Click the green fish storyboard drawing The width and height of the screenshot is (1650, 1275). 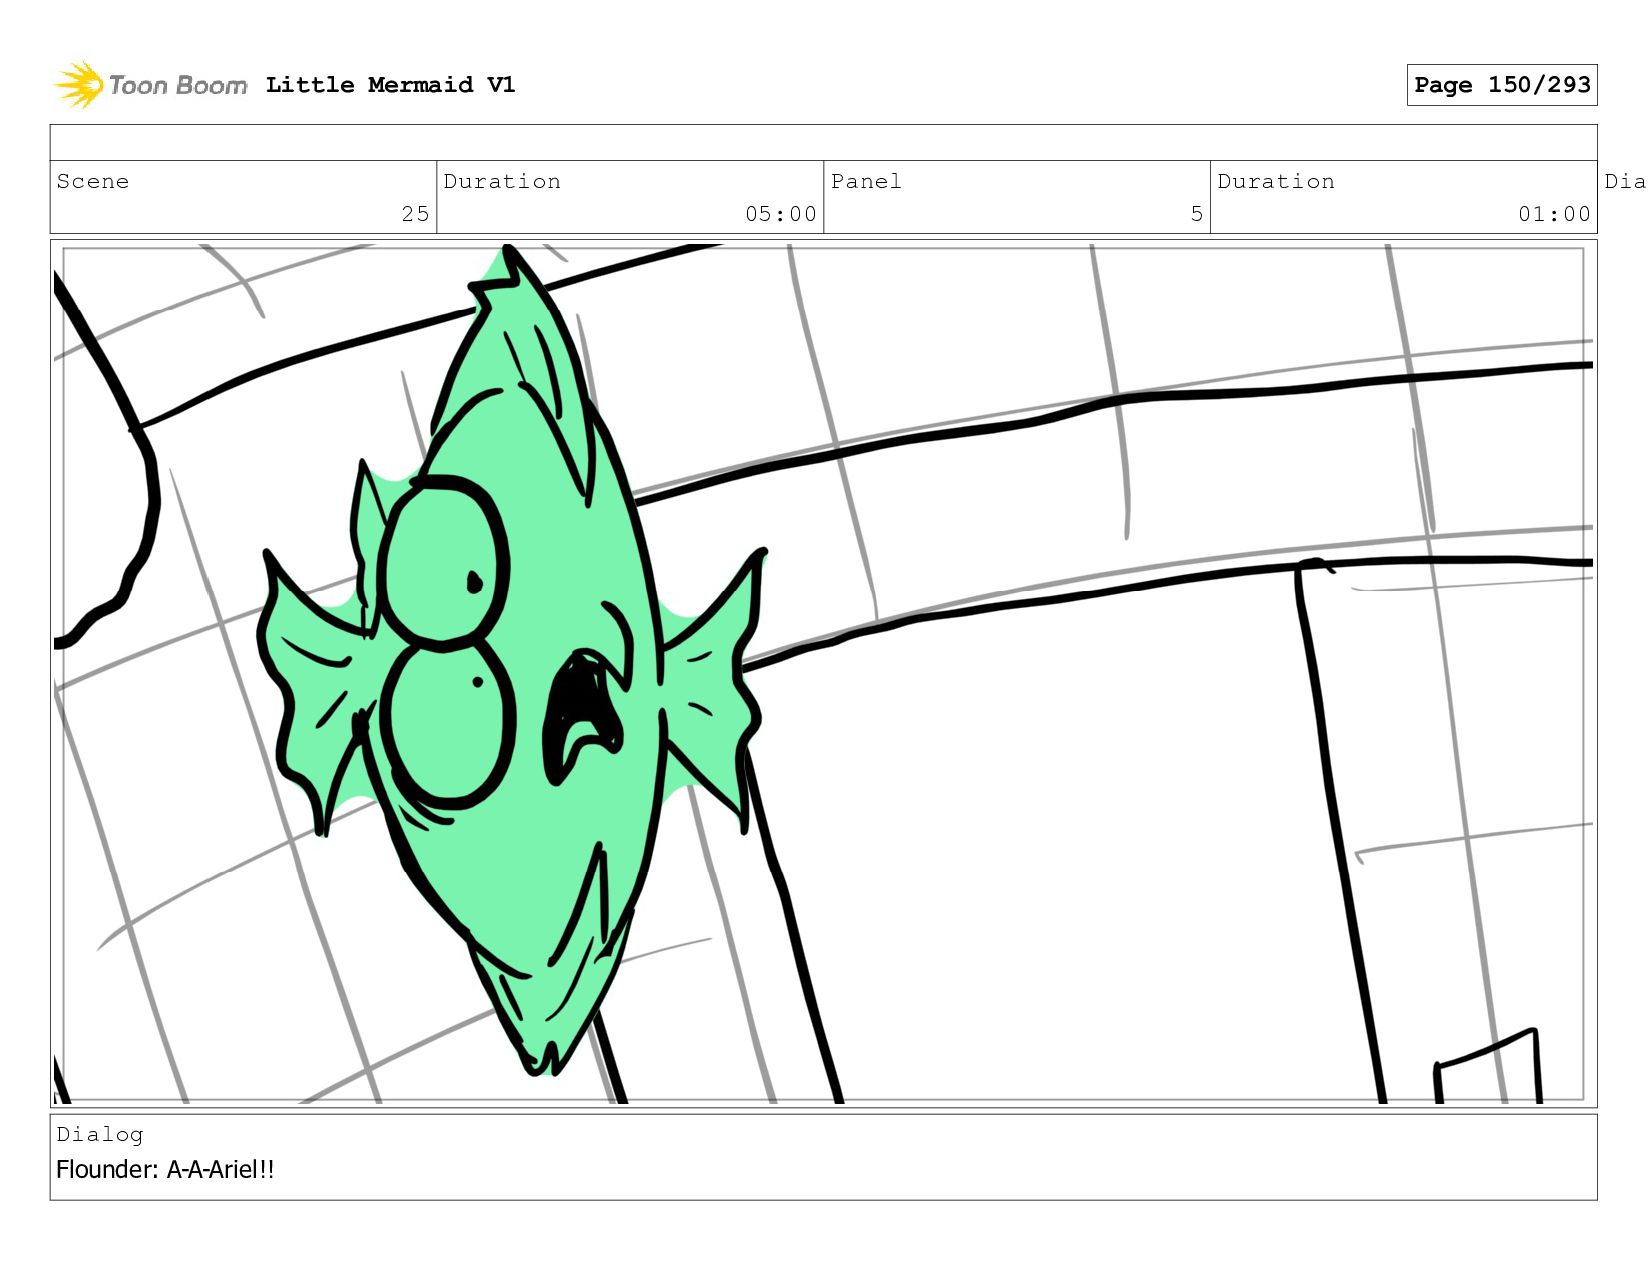point(512,660)
